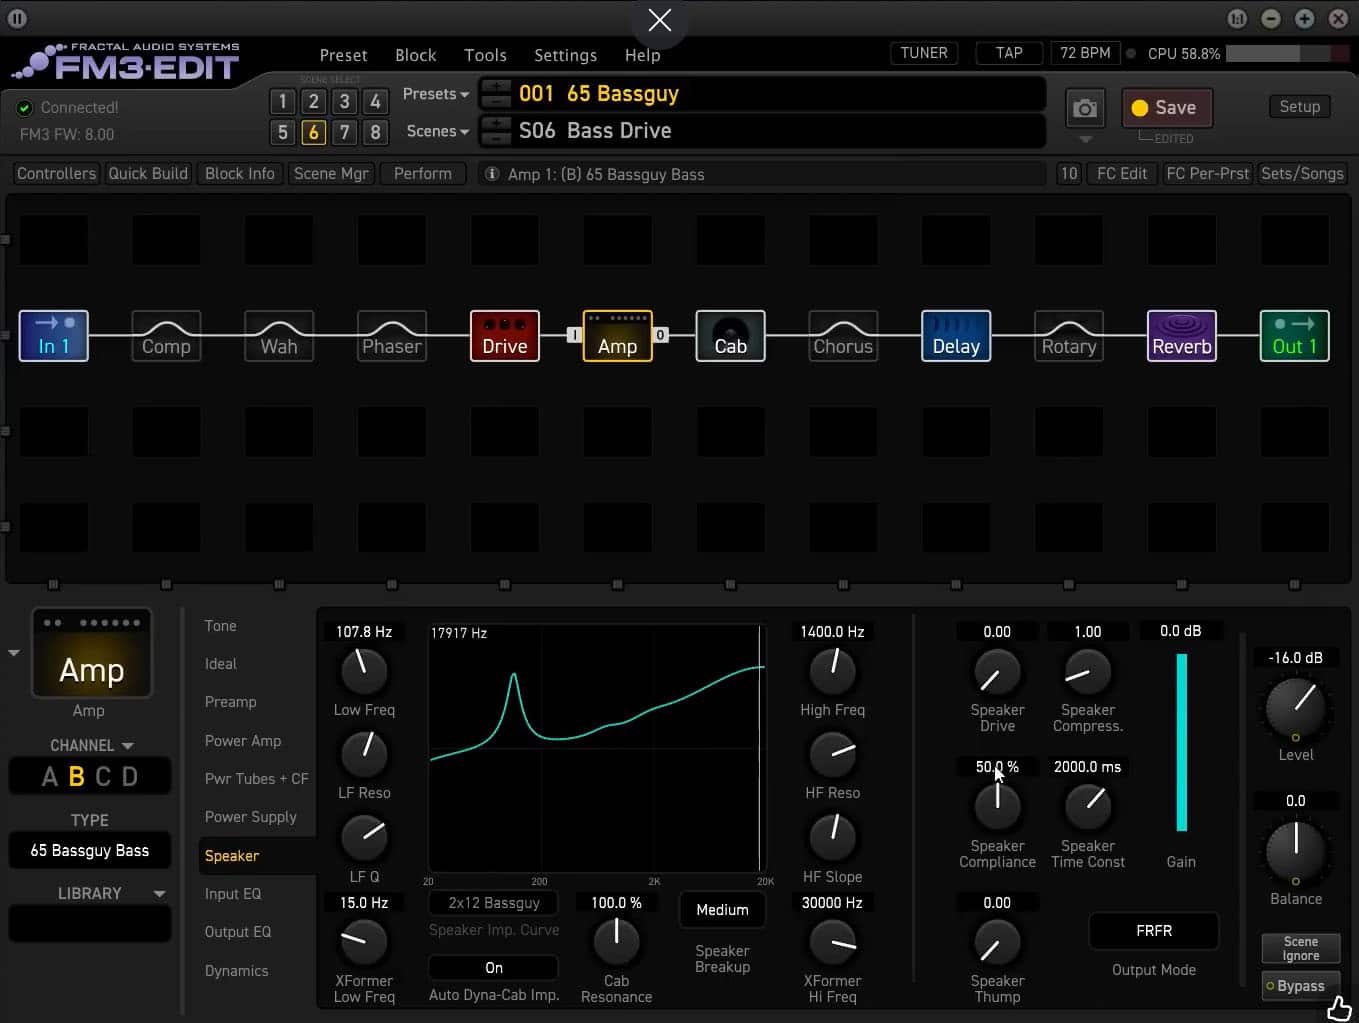Select amp channel A
The width and height of the screenshot is (1359, 1023).
(x=50, y=777)
